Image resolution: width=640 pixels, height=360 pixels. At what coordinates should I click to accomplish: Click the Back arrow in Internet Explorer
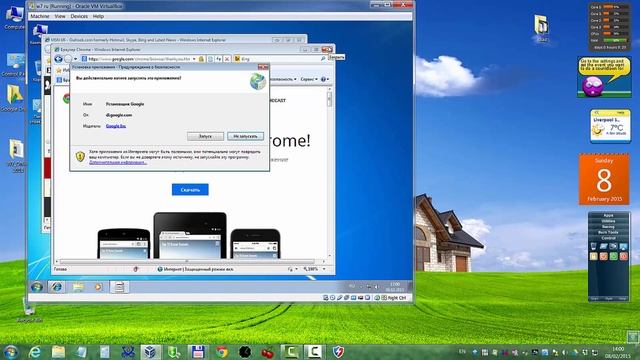click(x=58, y=59)
